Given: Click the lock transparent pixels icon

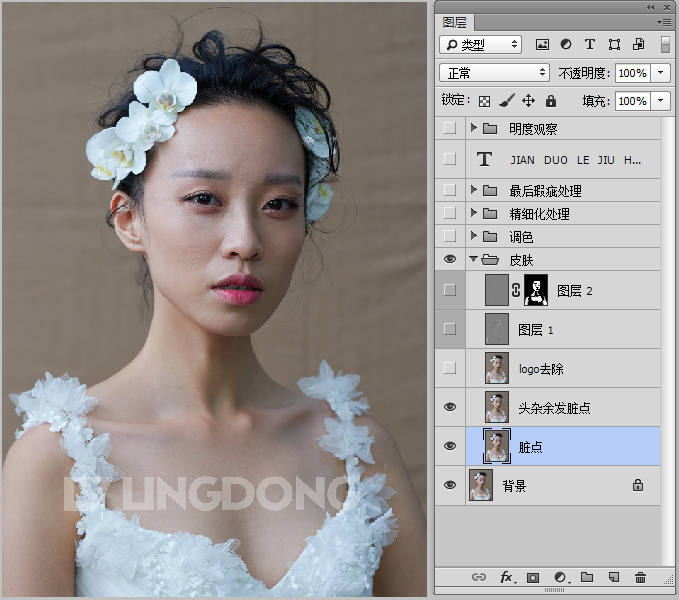Looking at the screenshot, I should [485, 101].
